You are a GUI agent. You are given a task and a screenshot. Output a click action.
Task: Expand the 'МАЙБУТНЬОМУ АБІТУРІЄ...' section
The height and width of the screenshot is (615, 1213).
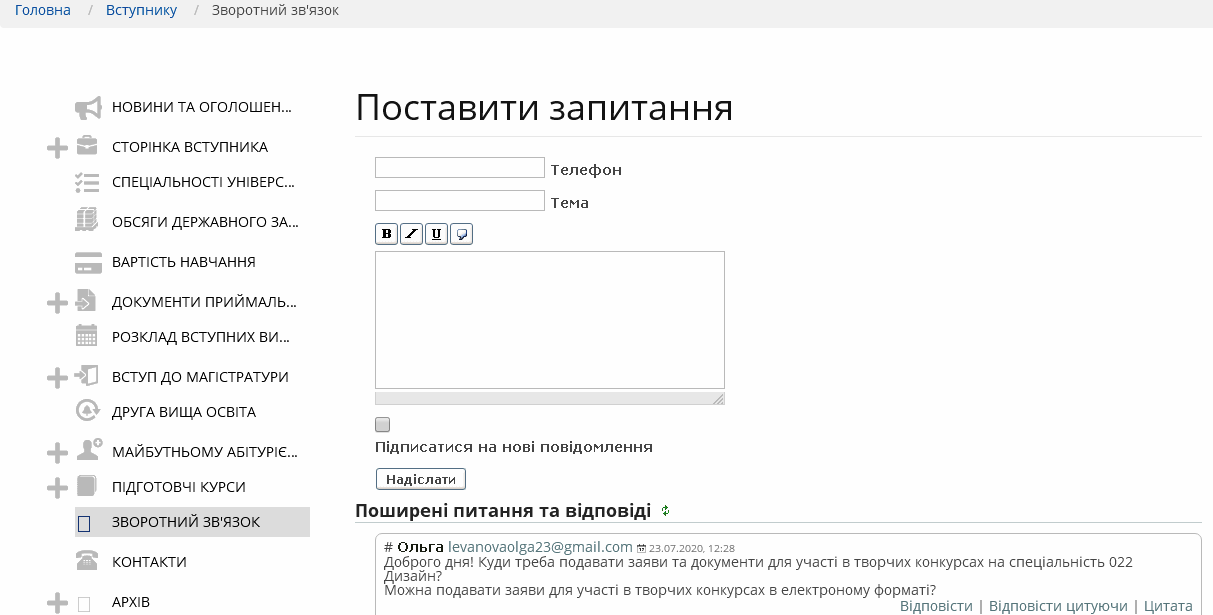pyautogui.click(x=57, y=451)
